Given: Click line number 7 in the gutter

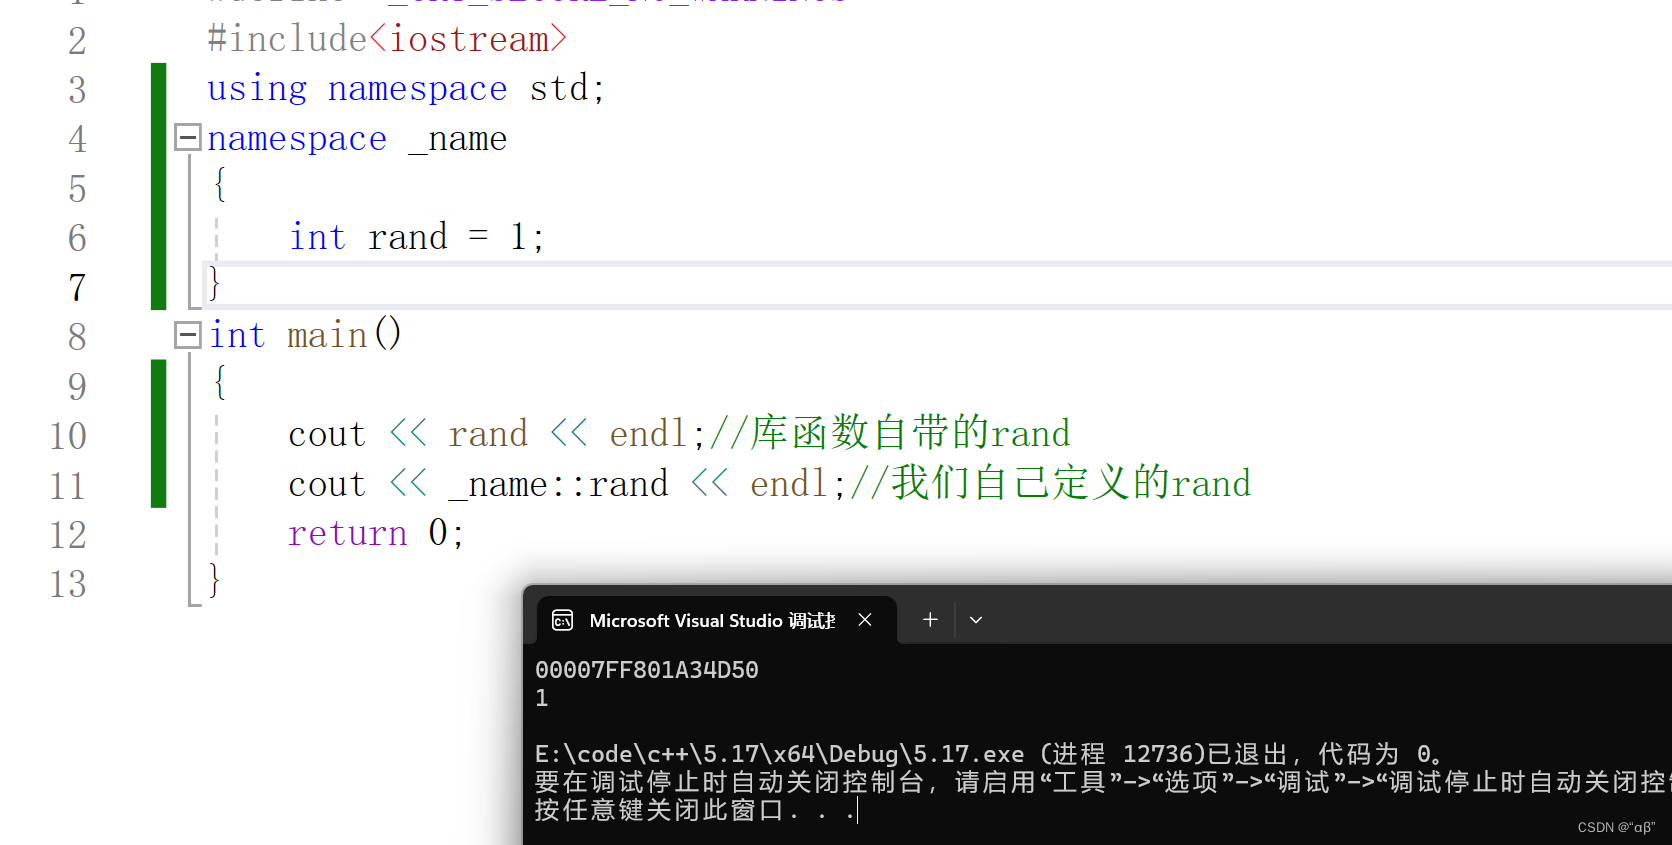Looking at the screenshot, I should tap(77, 288).
